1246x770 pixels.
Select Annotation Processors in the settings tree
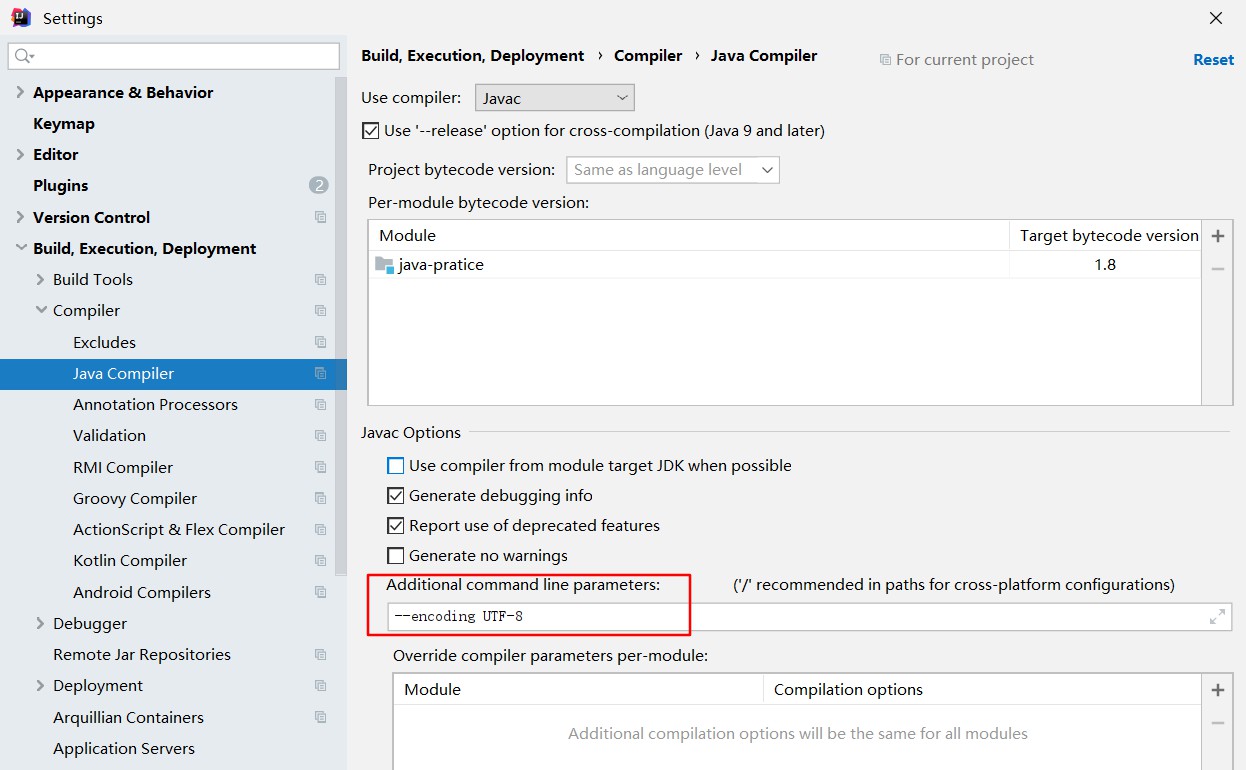pos(155,404)
